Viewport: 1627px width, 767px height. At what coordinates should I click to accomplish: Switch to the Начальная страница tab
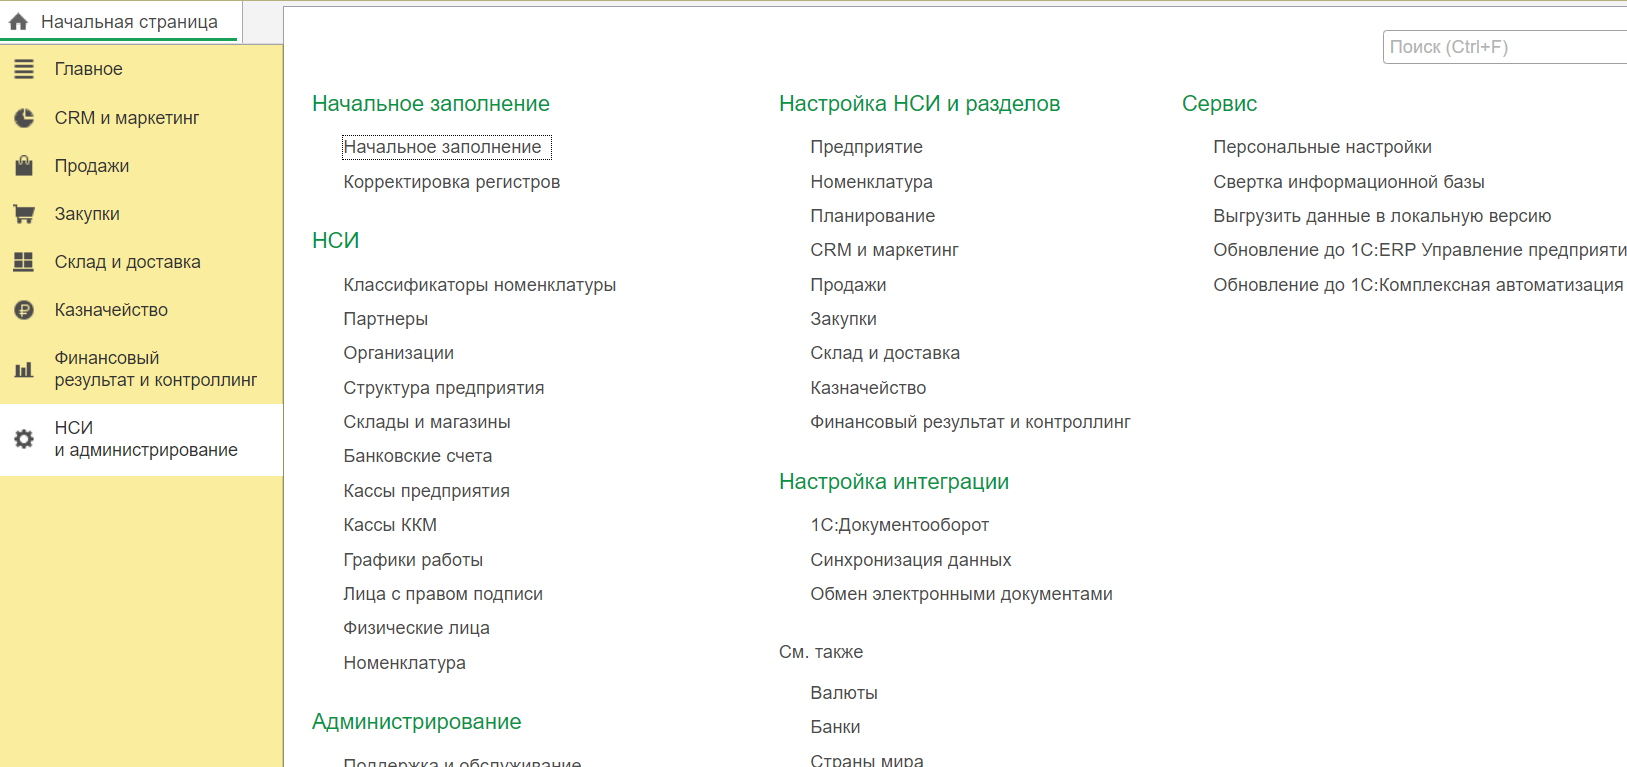coord(128,22)
